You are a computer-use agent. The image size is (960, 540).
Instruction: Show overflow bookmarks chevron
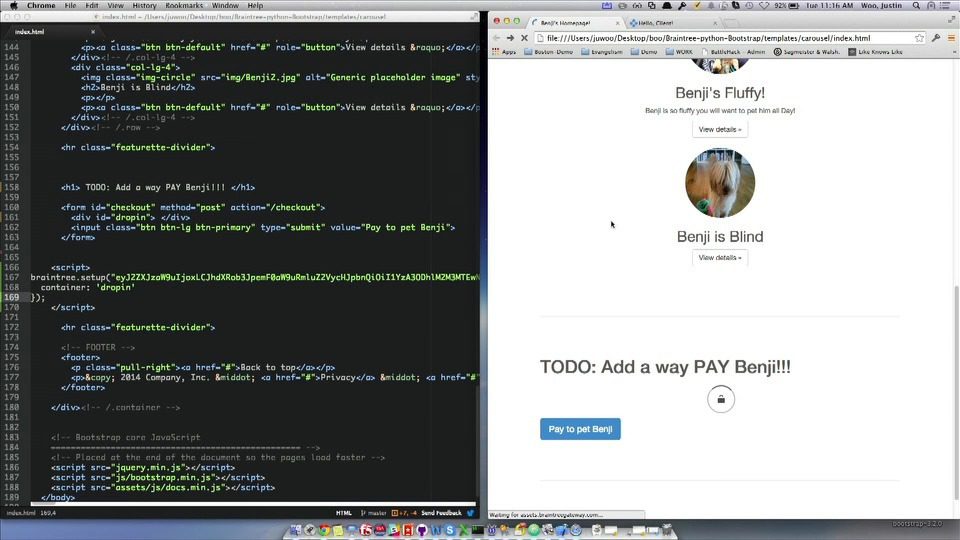(x=954, y=52)
